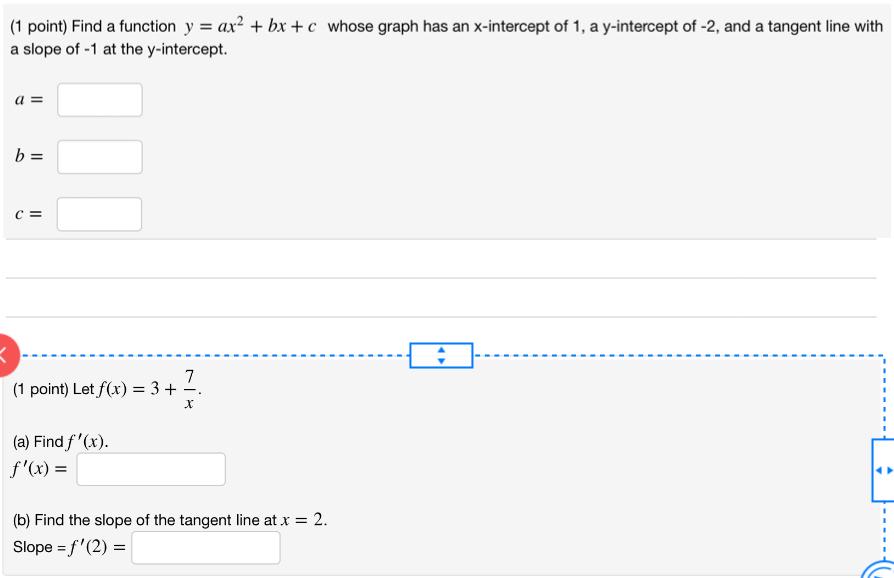
Task: Click the down arrow in the splitter handle
Action: click(440, 360)
